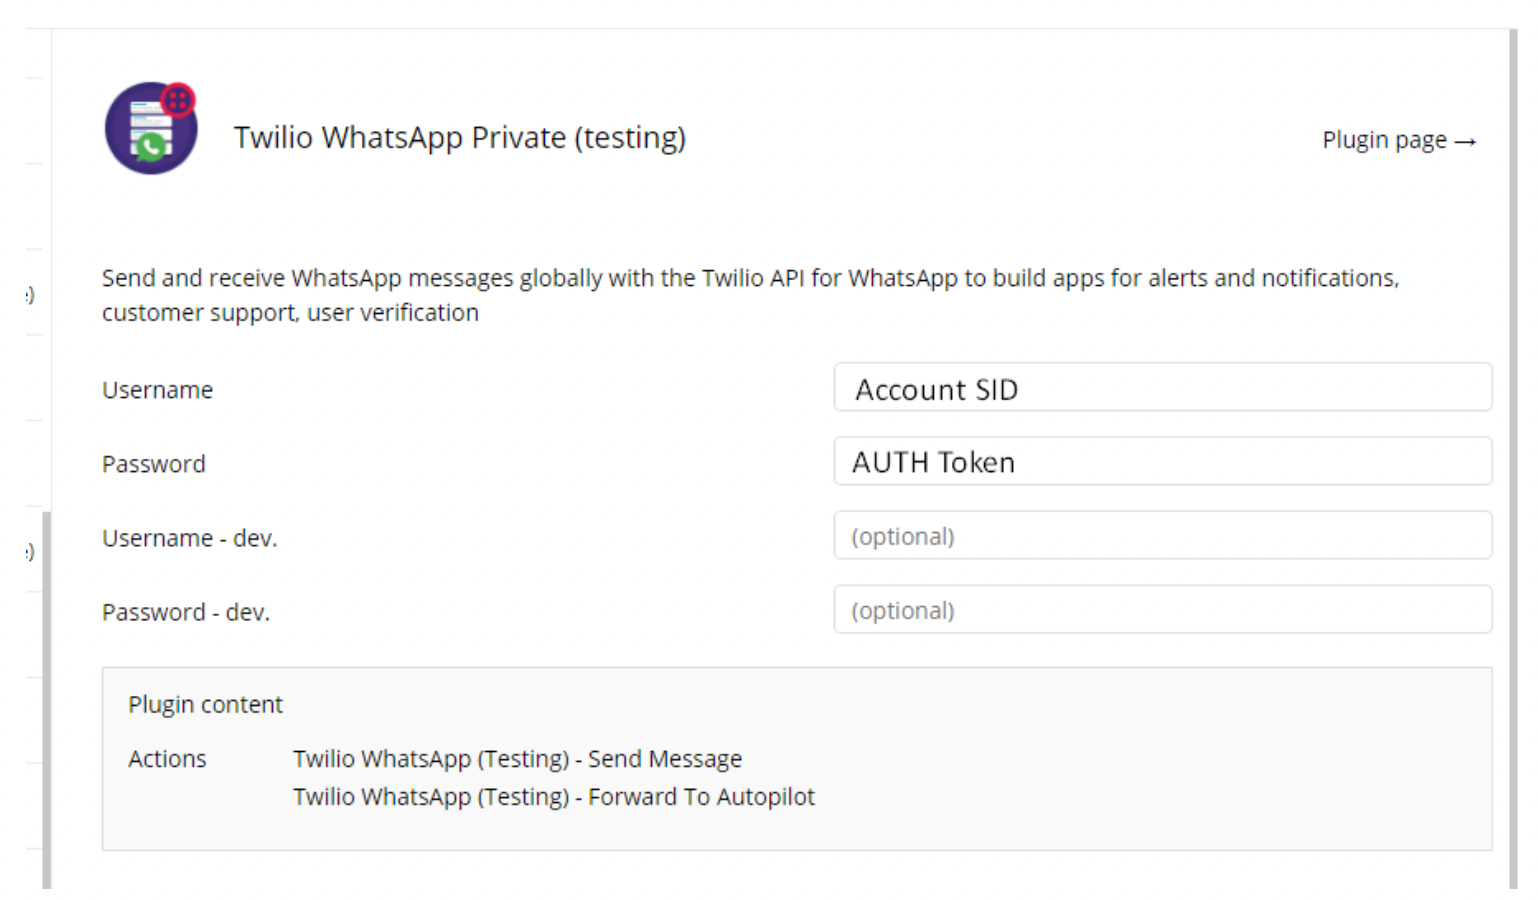Click the arrow next to Plugin page
1538x900 pixels.
point(1465,142)
